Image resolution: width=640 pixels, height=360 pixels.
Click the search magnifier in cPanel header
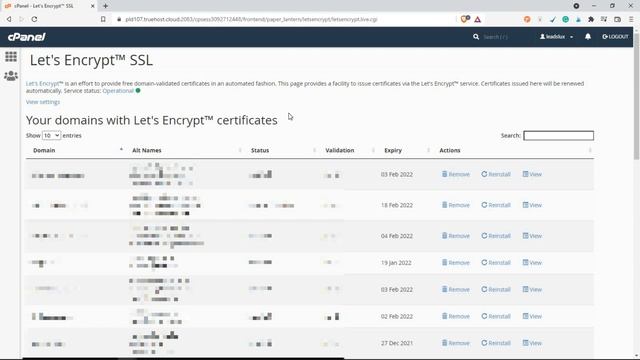tap(476, 37)
